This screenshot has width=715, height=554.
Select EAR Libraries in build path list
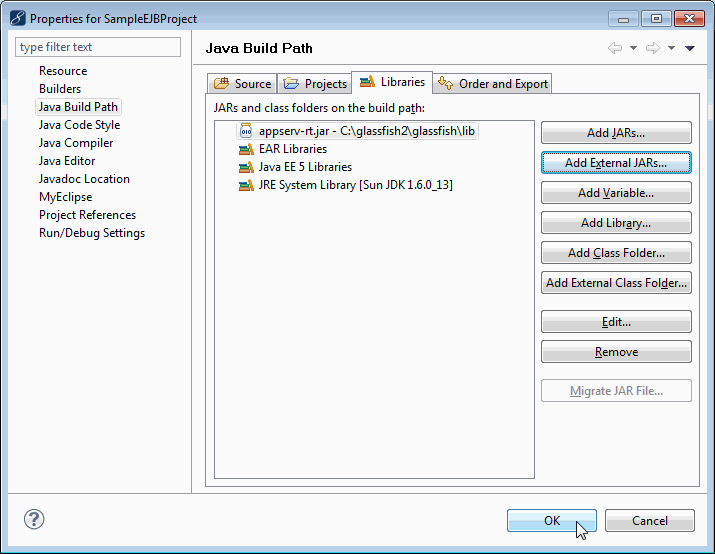[292, 149]
